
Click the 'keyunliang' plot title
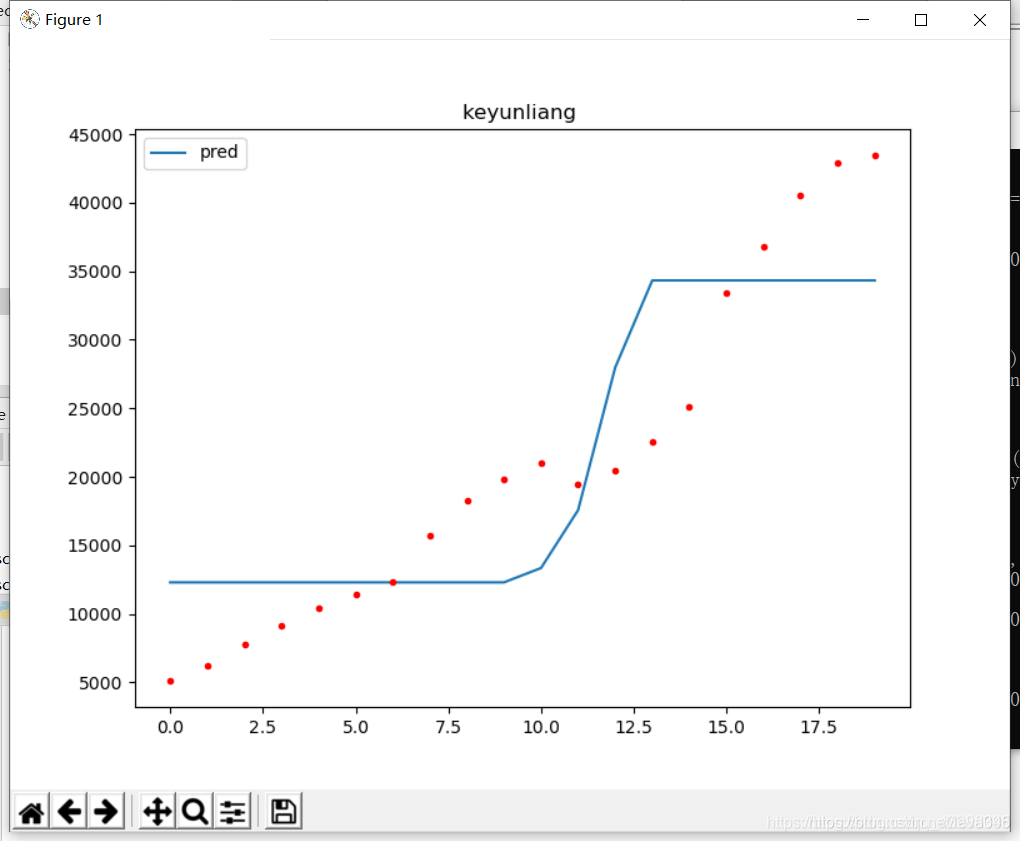click(x=519, y=112)
